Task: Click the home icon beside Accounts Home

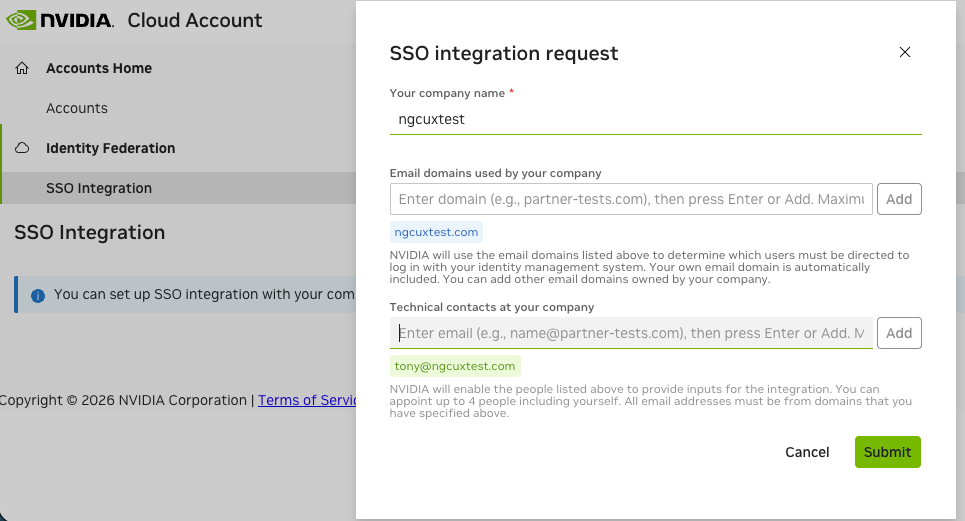Action: (22, 68)
